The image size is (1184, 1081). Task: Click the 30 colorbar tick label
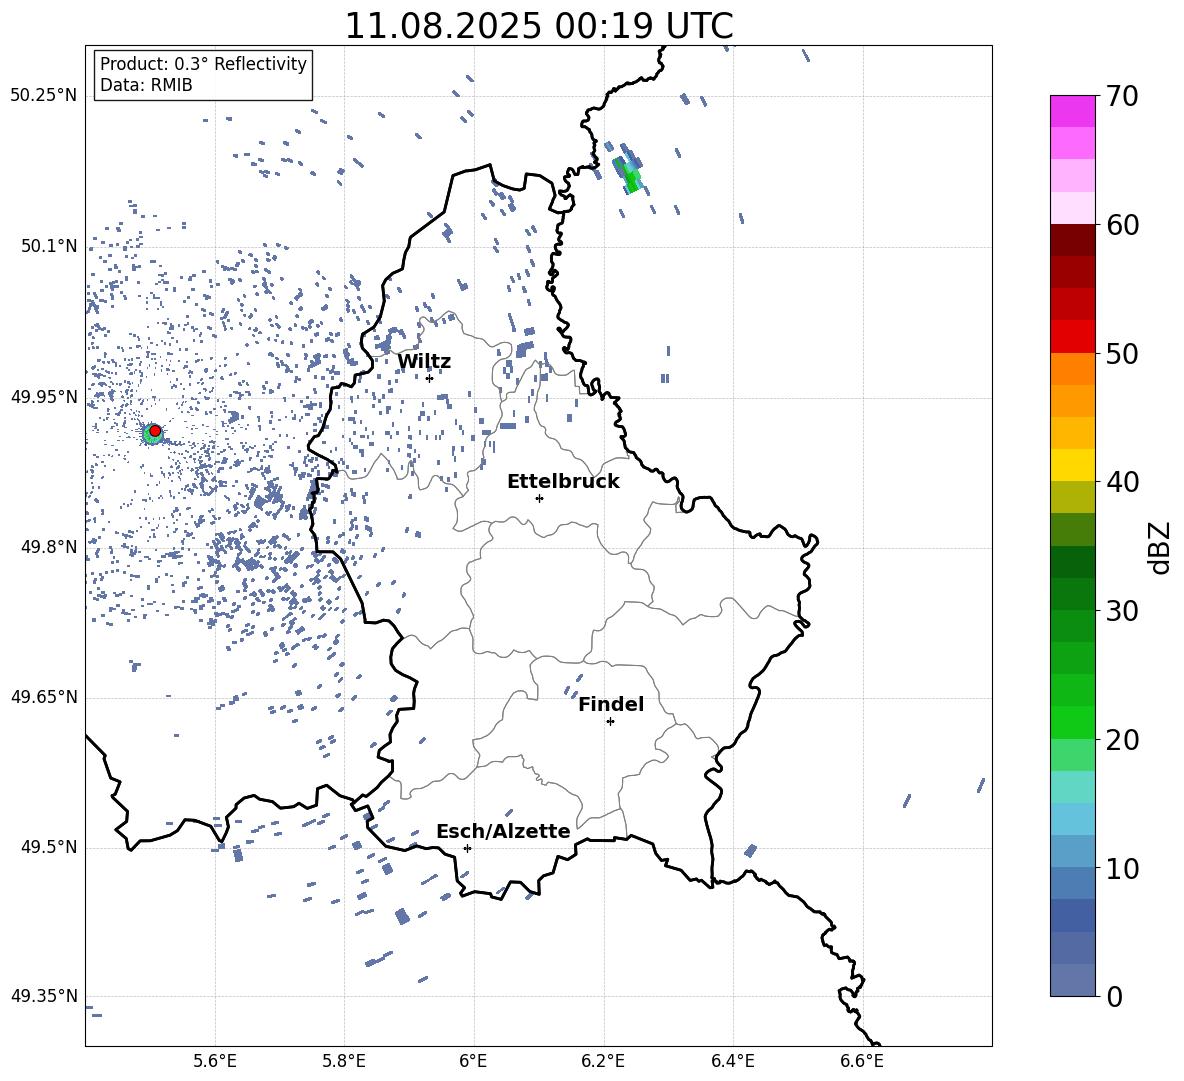pyautogui.click(x=1122, y=611)
